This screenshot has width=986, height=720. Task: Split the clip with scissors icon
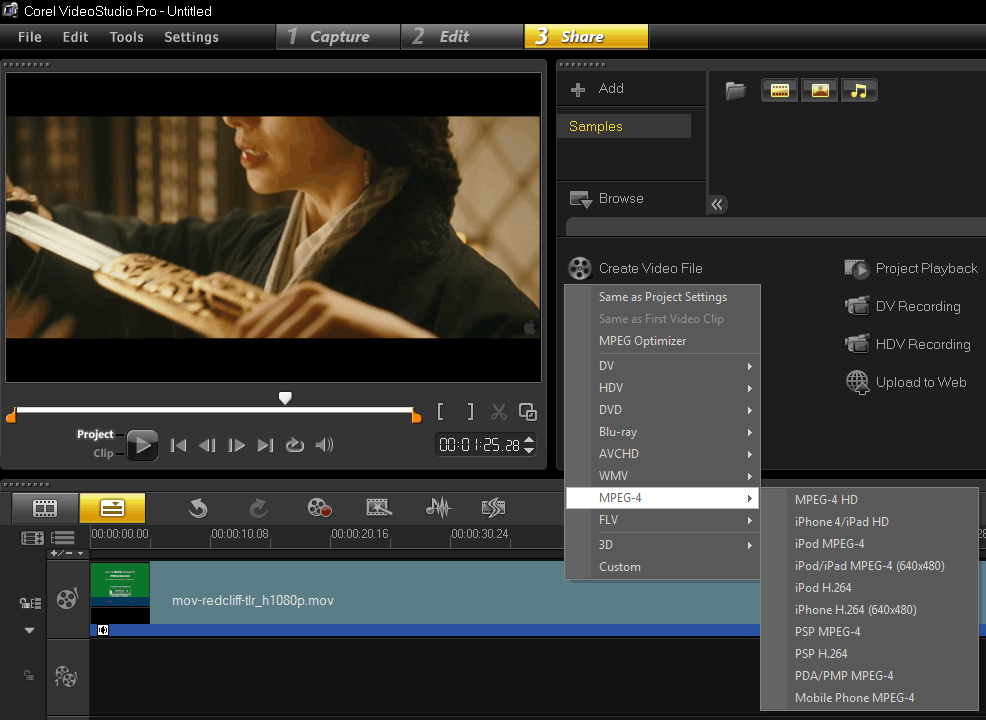click(x=499, y=412)
